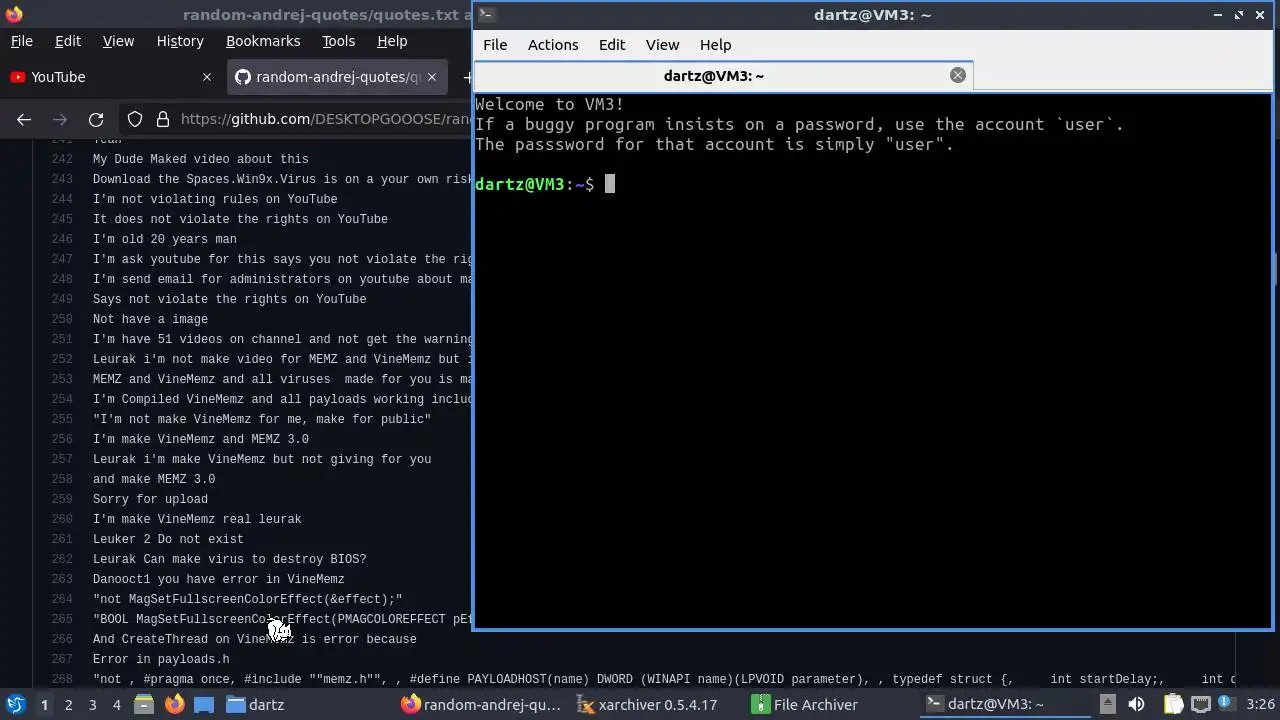Click the Firefox logo in title bar
This screenshot has width=1280, height=720.
tap(14, 14)
